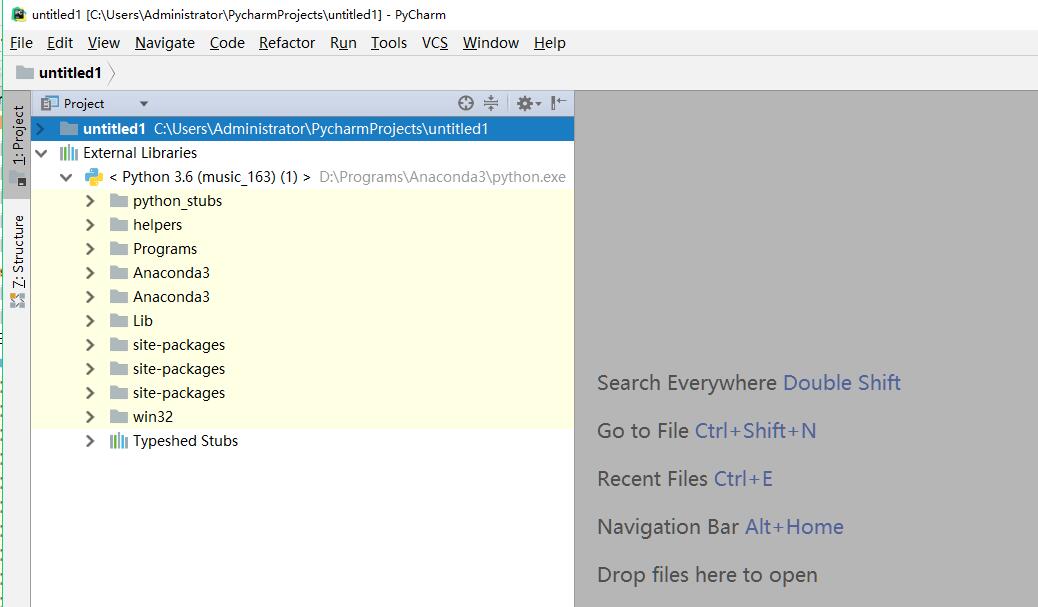Open the Navigate menu

[x=165, y=43]
